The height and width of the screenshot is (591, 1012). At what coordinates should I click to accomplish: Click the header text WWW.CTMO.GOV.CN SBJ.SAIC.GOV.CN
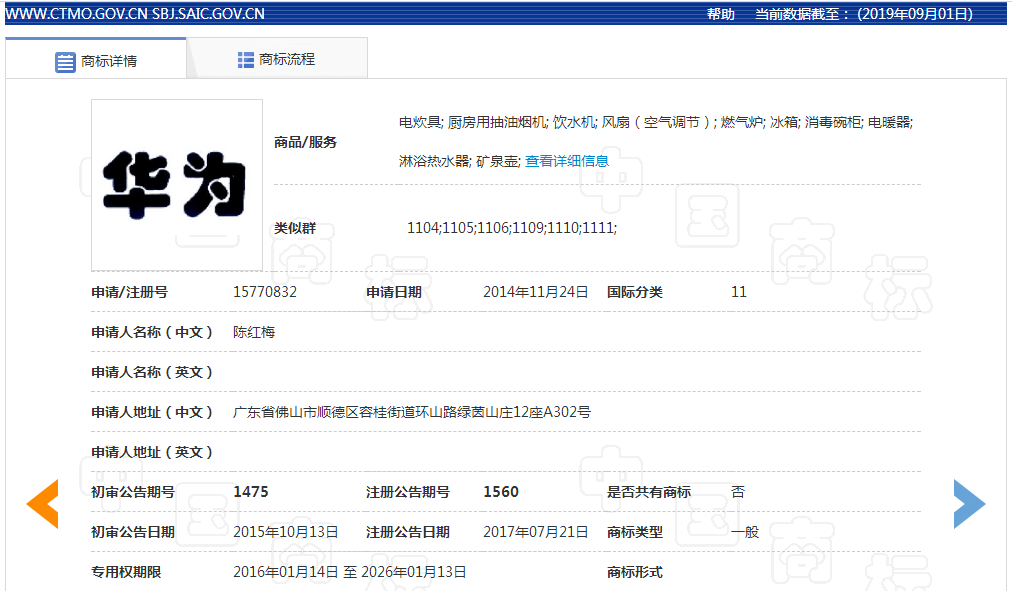pyautogui.click(x=135, y=14)
